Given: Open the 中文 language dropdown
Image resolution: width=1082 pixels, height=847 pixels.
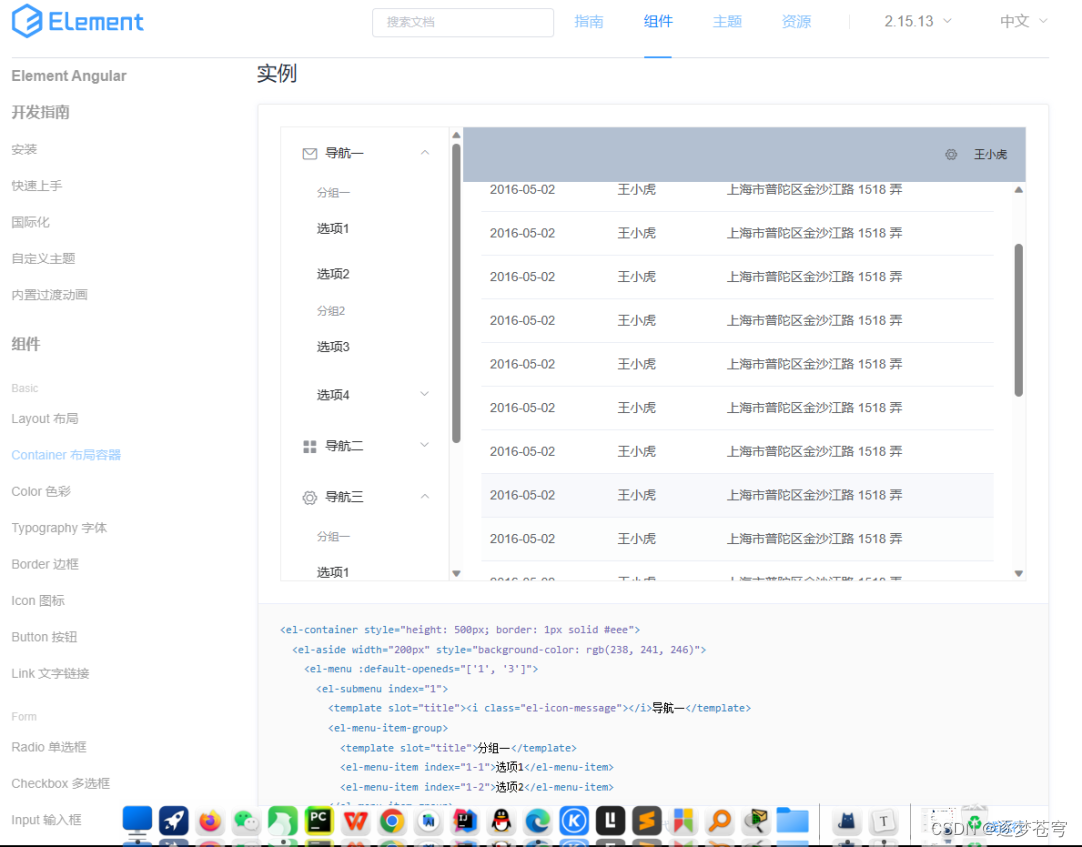Looking at the screenshot, I should click(x=1023, y=21).
